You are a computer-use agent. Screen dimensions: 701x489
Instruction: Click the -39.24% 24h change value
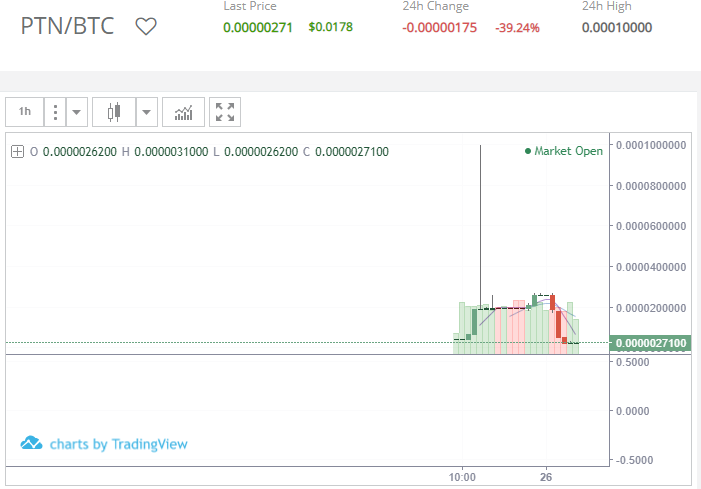[x=517, y=27]
